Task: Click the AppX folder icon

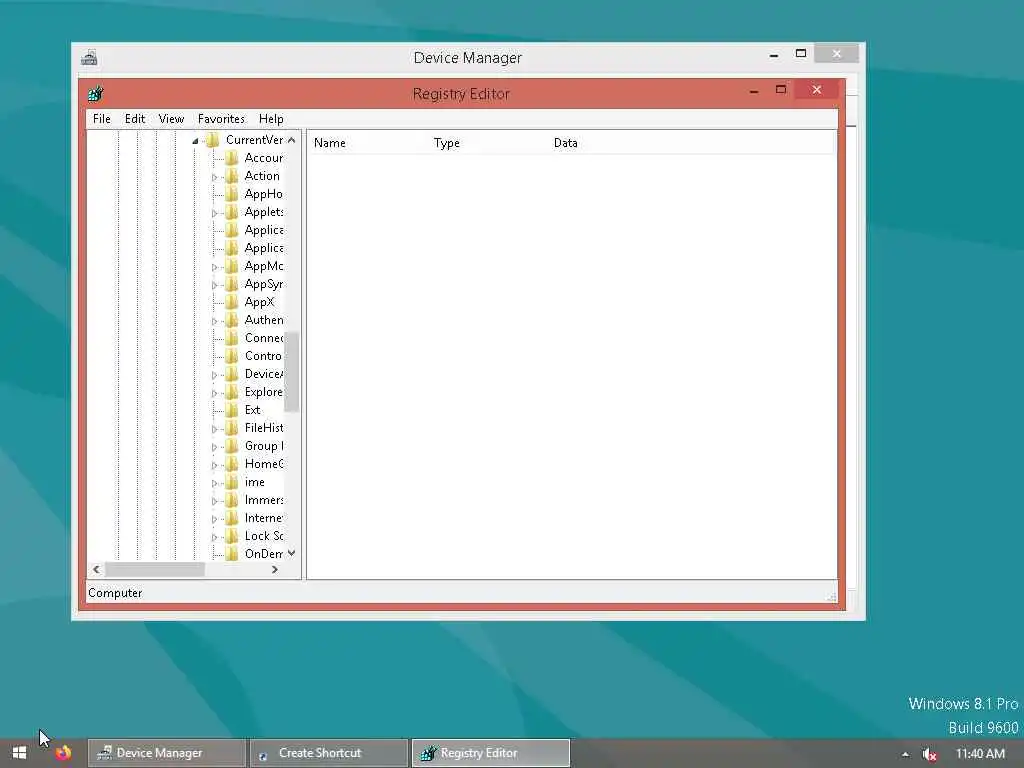Action: (x=231, y=302)
